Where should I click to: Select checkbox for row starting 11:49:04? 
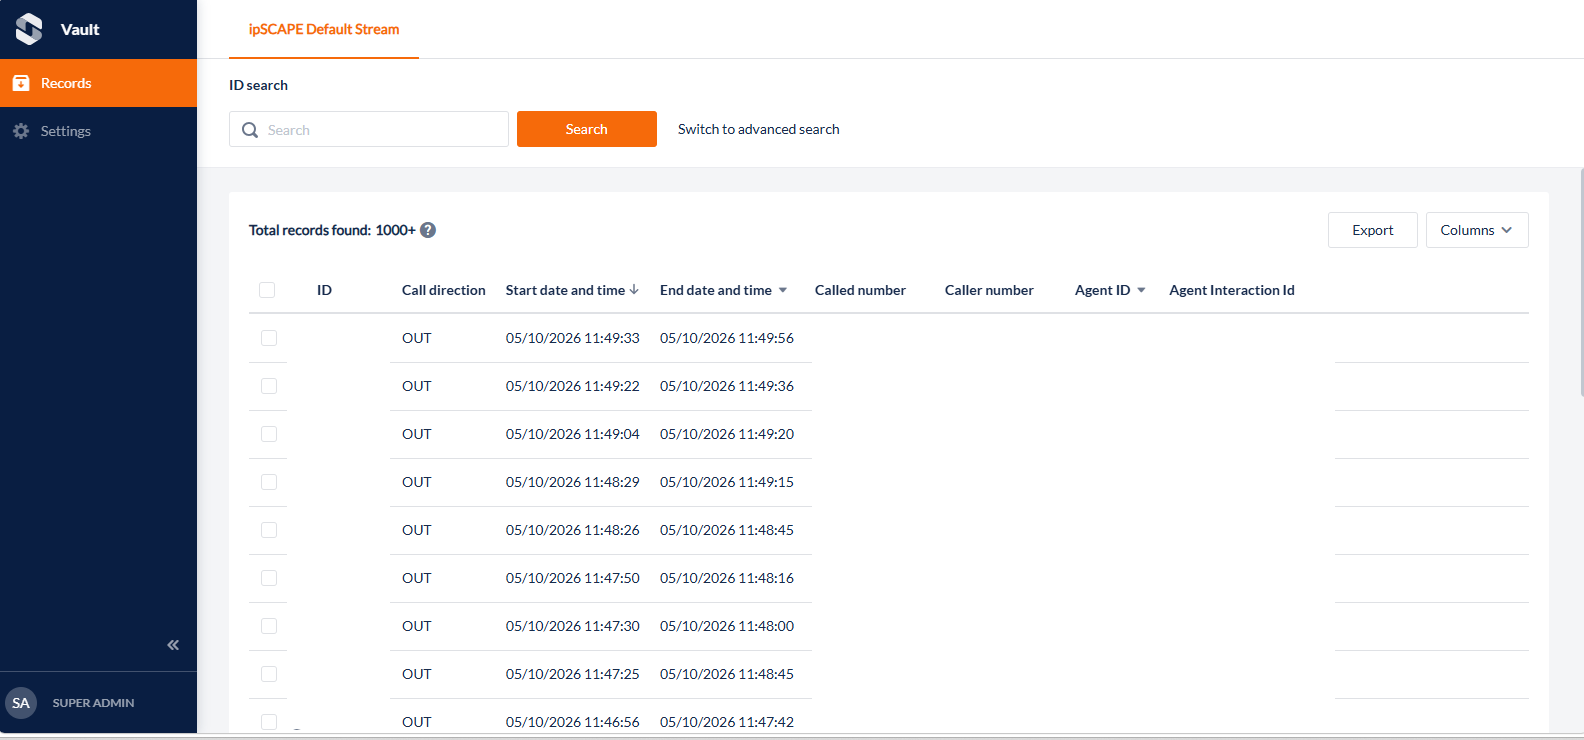[269, 434]
